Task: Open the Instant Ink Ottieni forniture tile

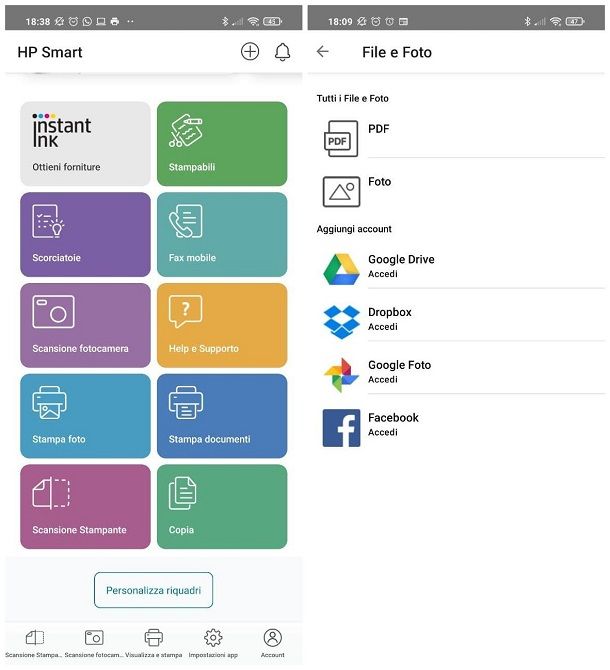Action: (85, 144)
